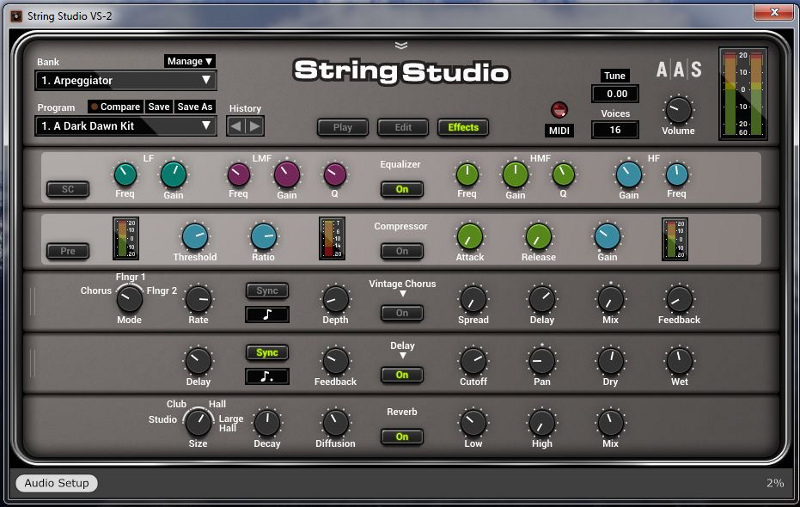Image resolution: width=800 pixels, height=507 pixels.
Task: Click the HF Freq knob
Action: point(677,174)
